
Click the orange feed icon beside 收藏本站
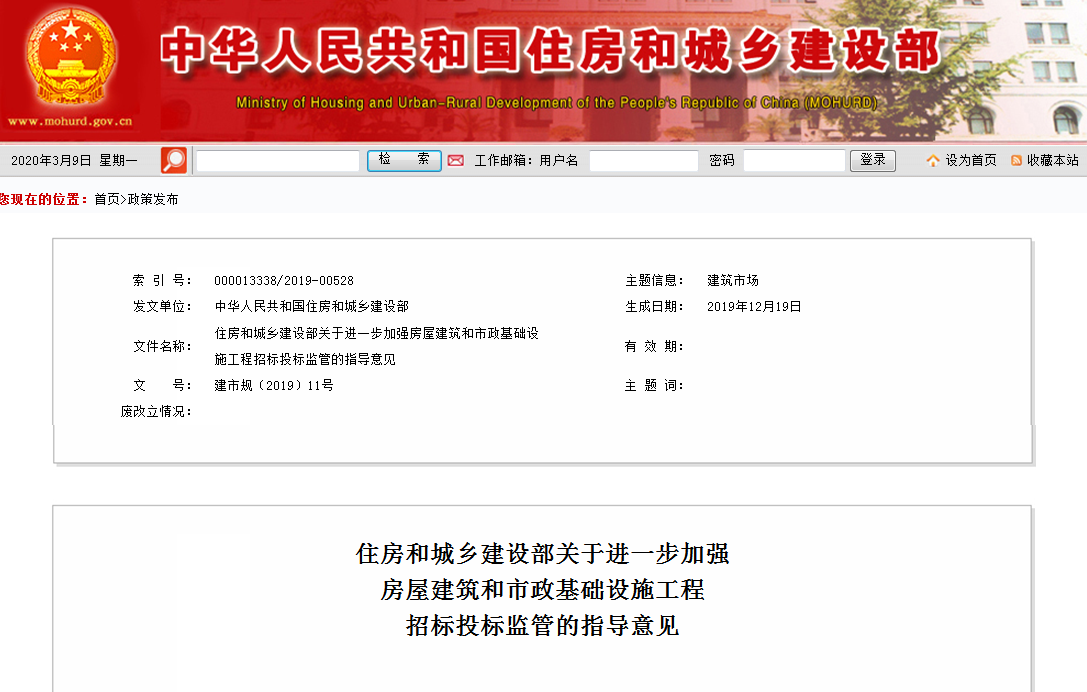coord(1016,161)
